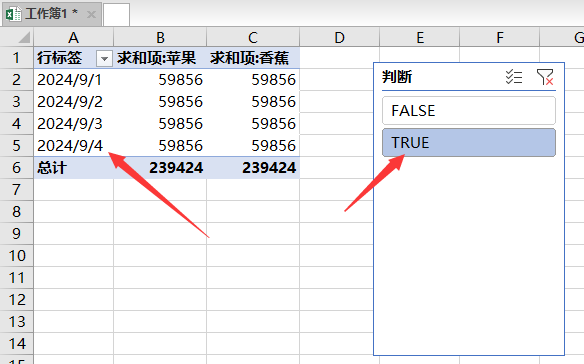Select column B header
Screen dimensions: 584x364
click(160, 37)
